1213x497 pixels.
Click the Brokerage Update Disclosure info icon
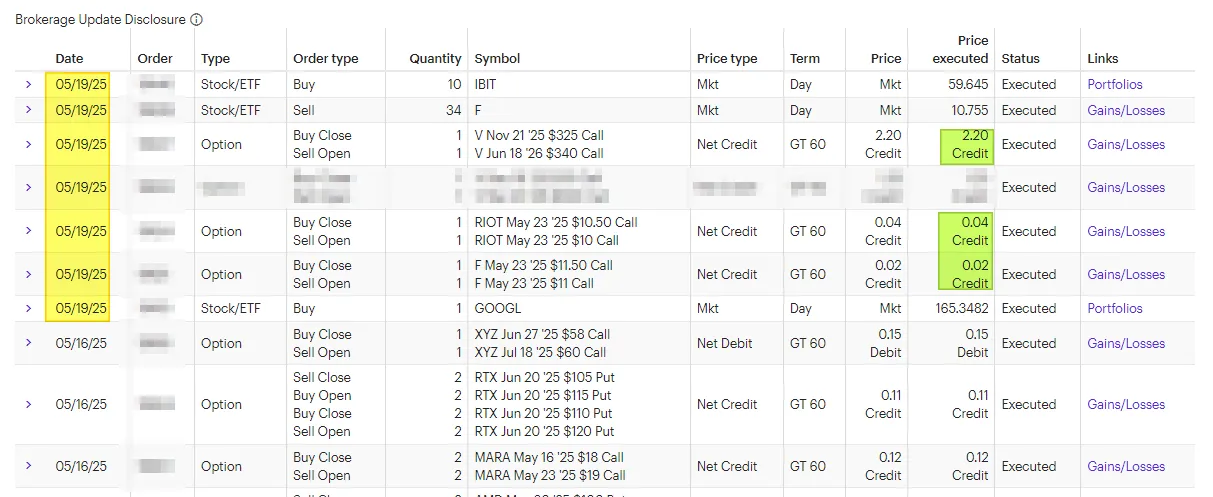(x=197, y=19)
